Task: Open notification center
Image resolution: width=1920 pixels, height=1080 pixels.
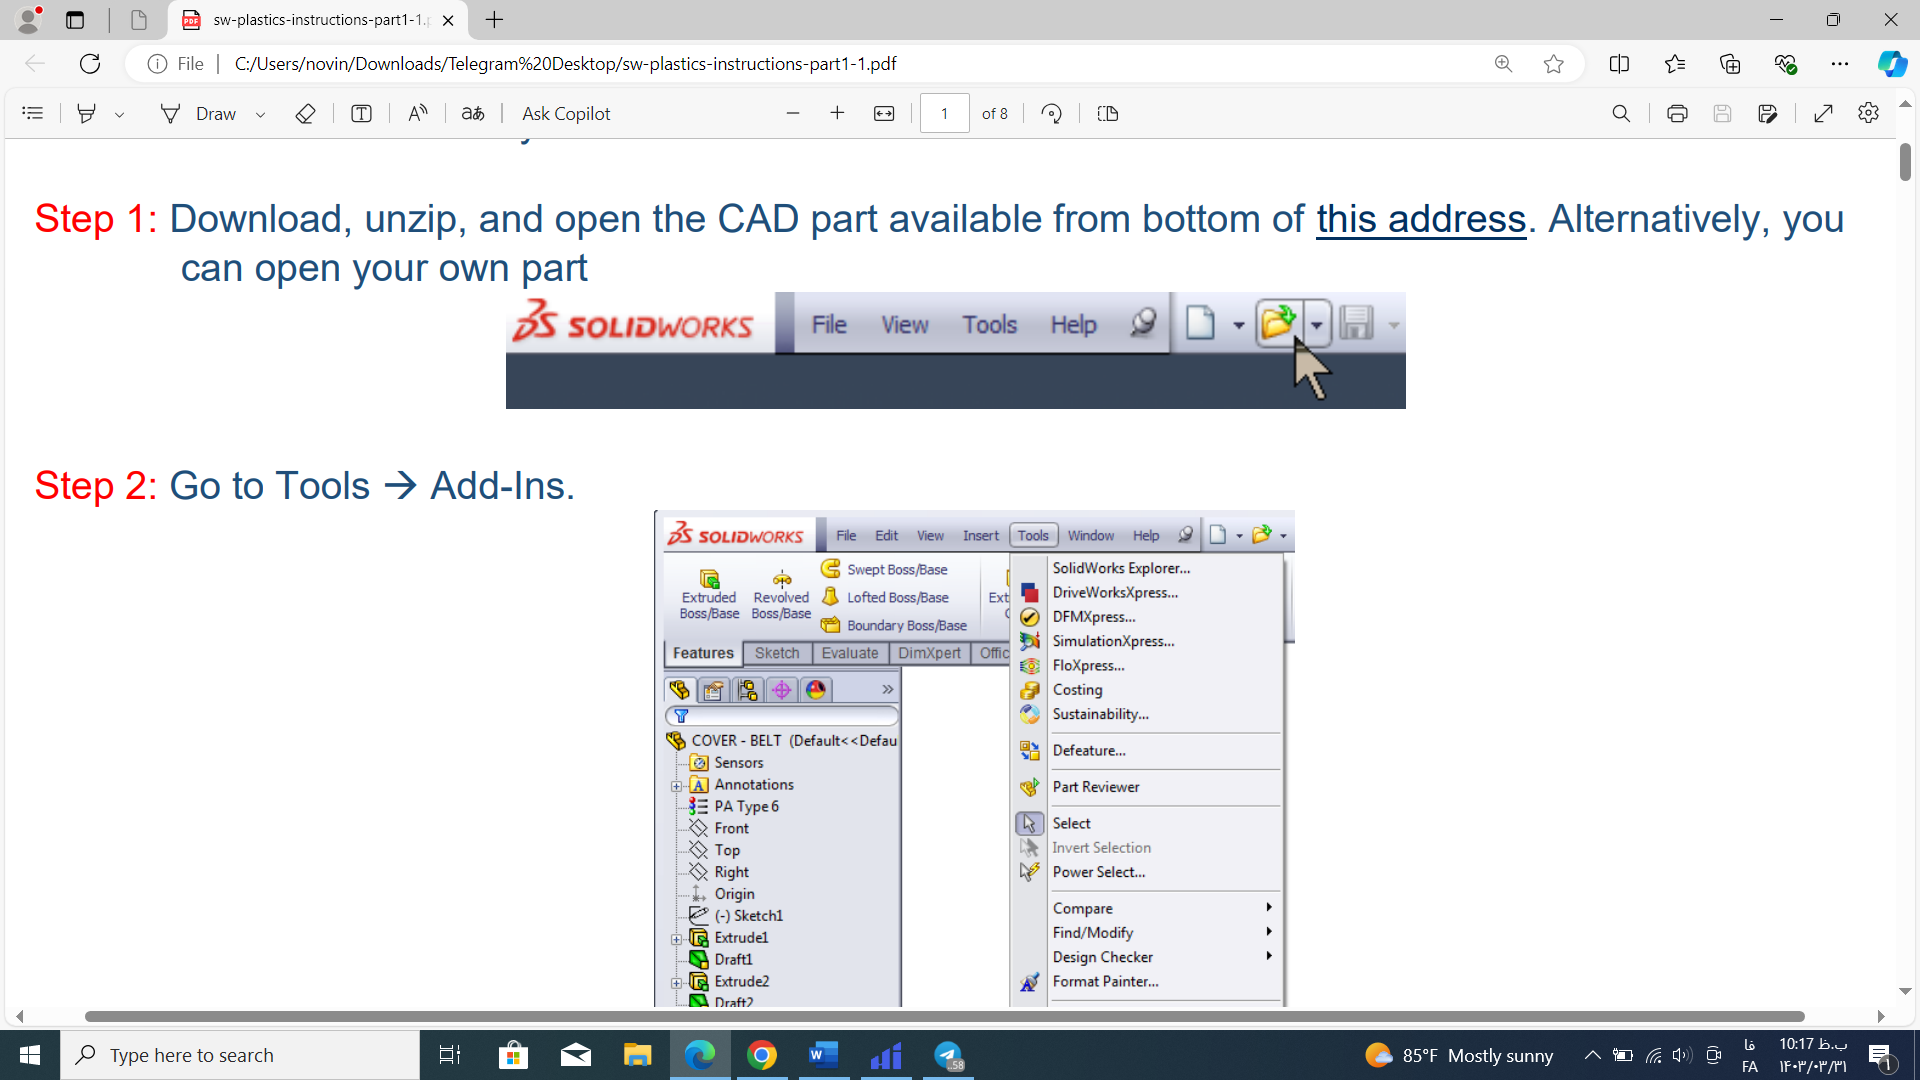Action: [1881, 1055]
